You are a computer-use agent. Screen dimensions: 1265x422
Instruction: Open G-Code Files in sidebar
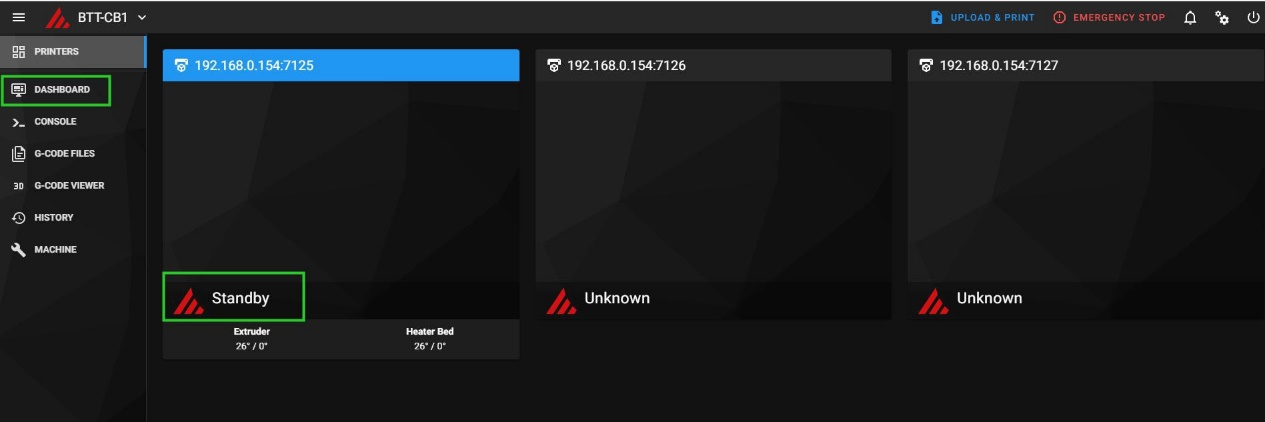point(64,154)
